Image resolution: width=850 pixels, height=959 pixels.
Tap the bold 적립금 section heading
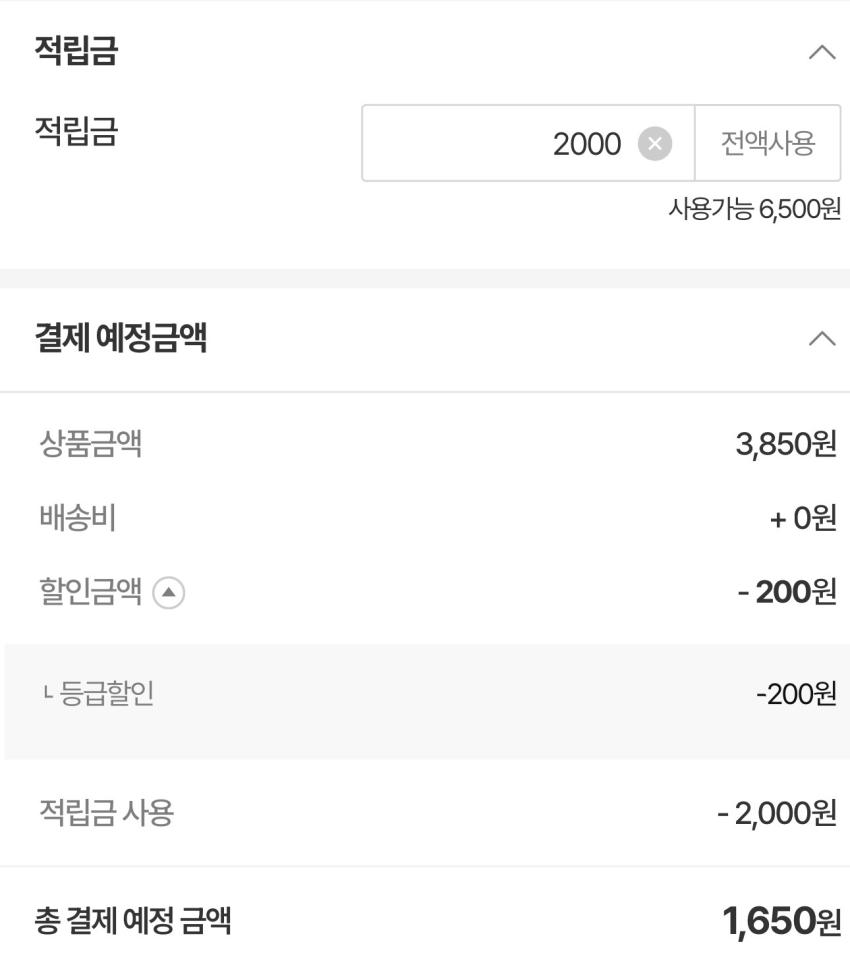76,51
